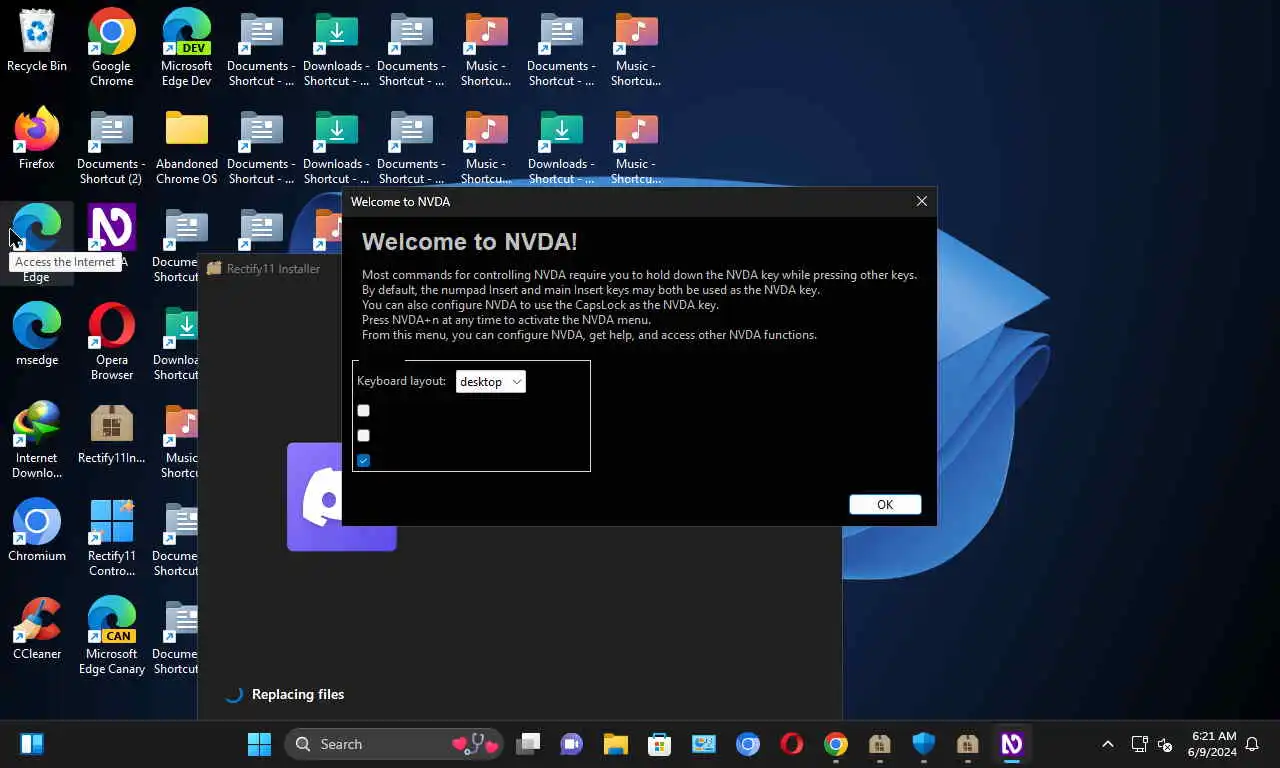Open the notification bell in the tray
This screenshot has width=1280, height=768.
1252,744
